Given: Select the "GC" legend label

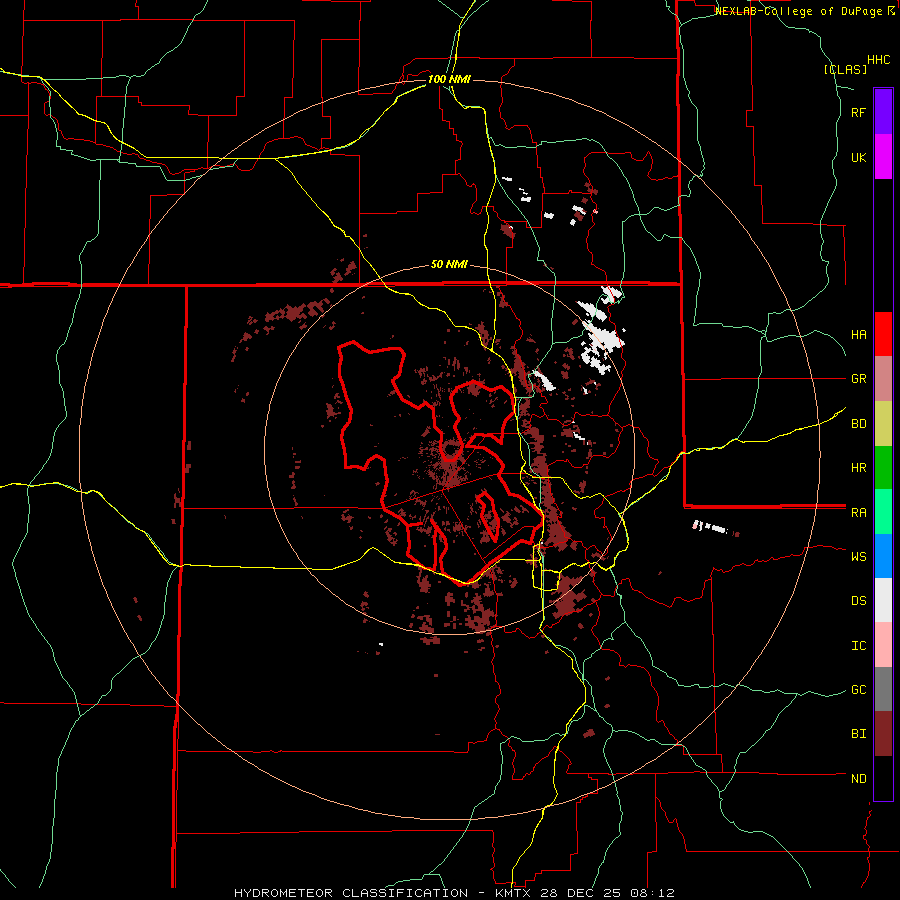Looking at the screenshot, I should tap(858, 690).
